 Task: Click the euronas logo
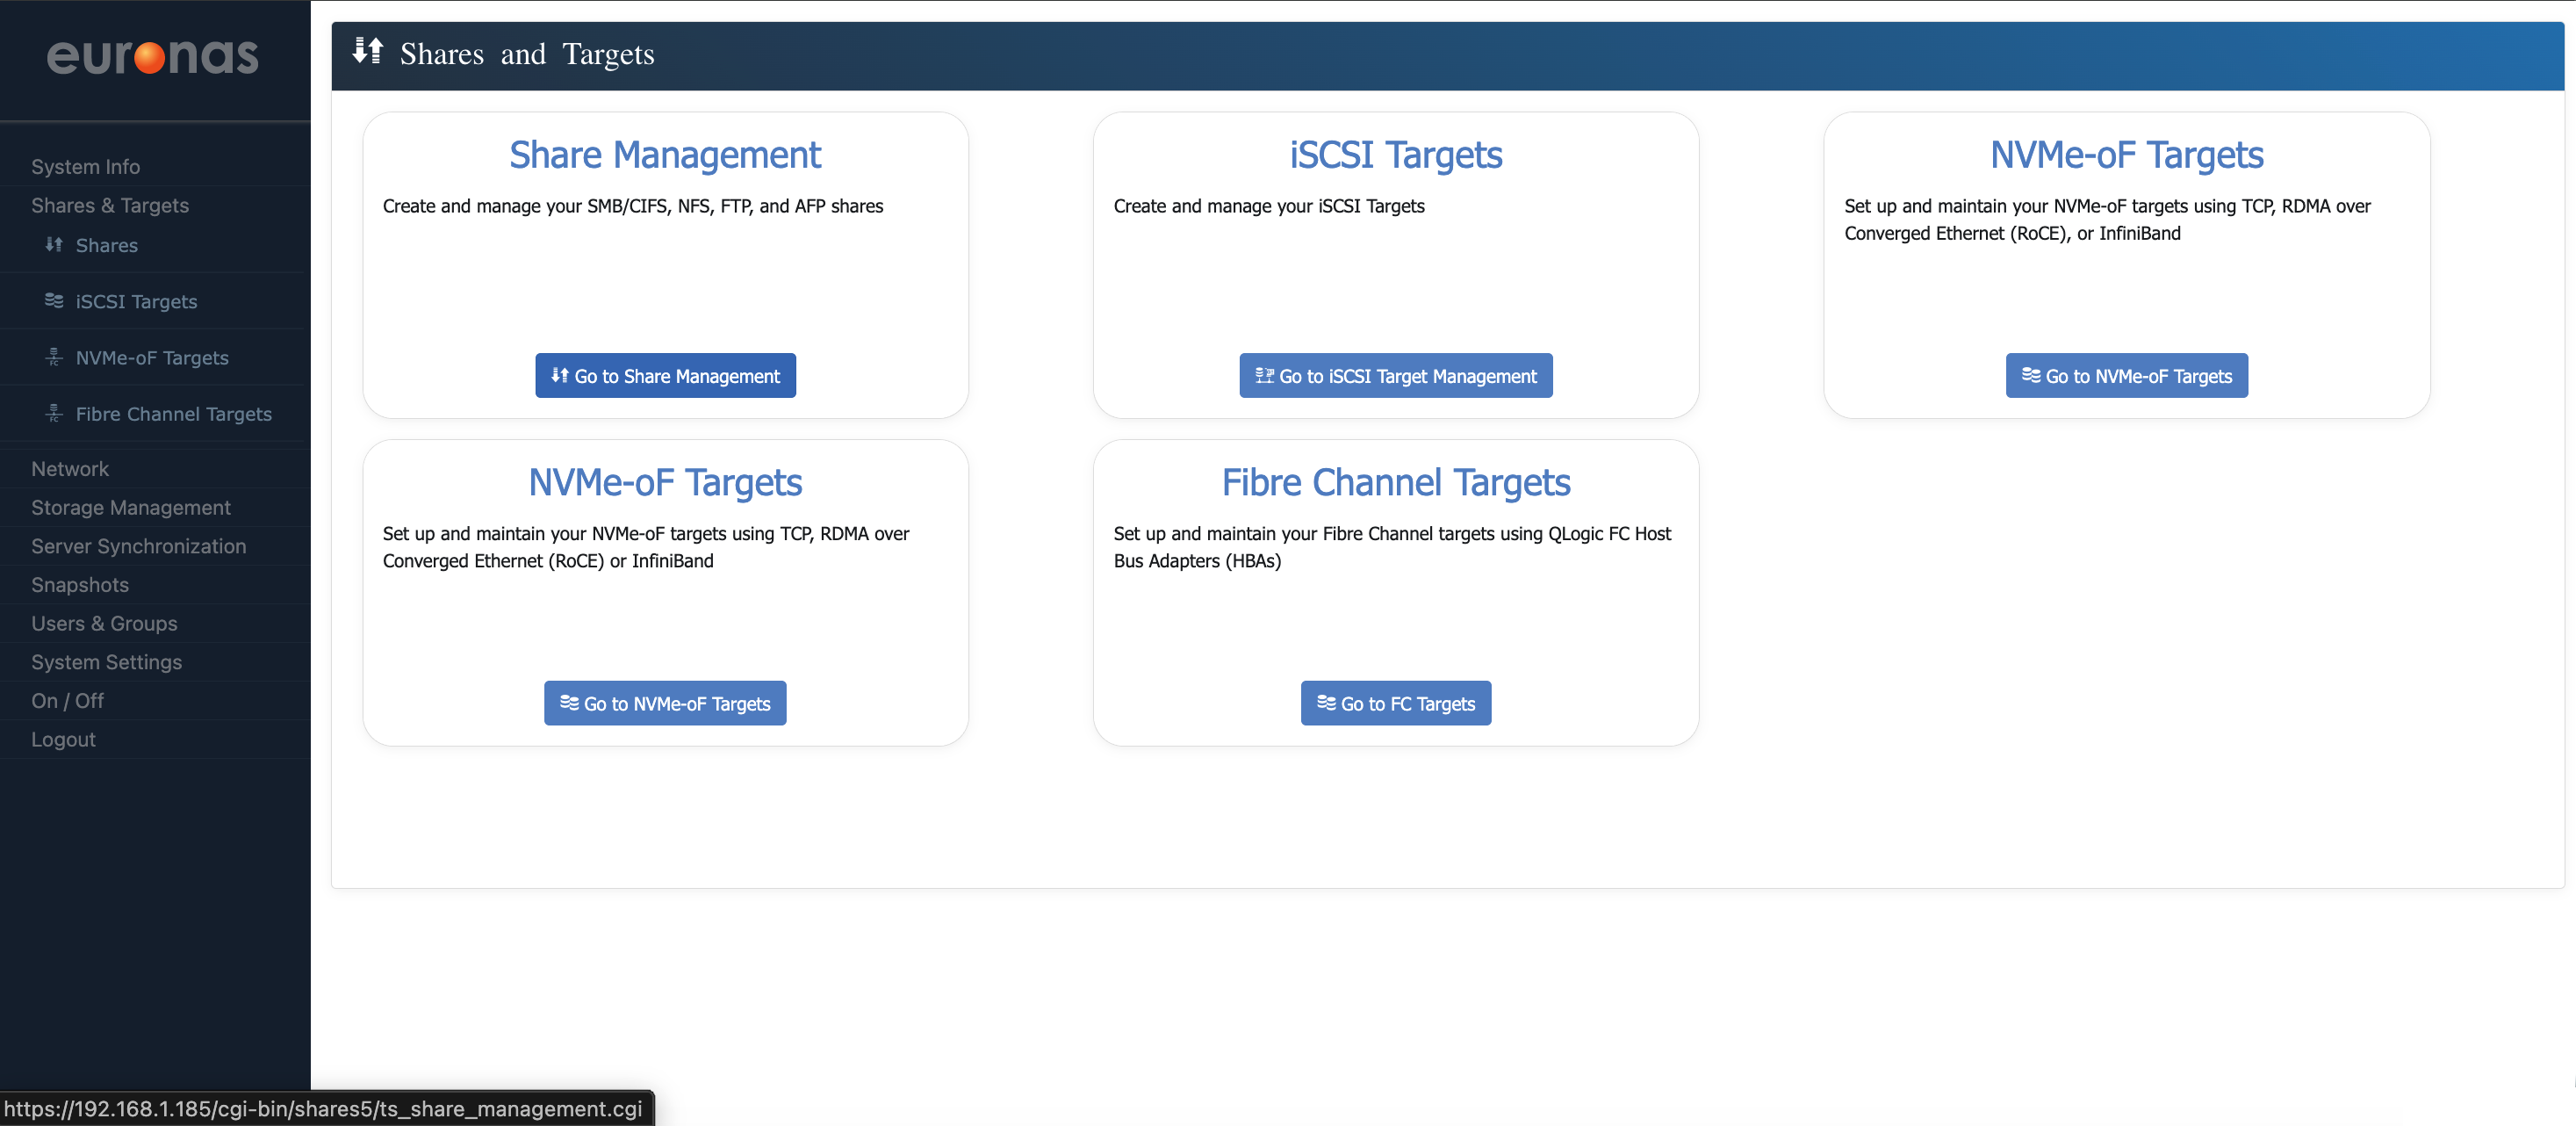point(153,58)
